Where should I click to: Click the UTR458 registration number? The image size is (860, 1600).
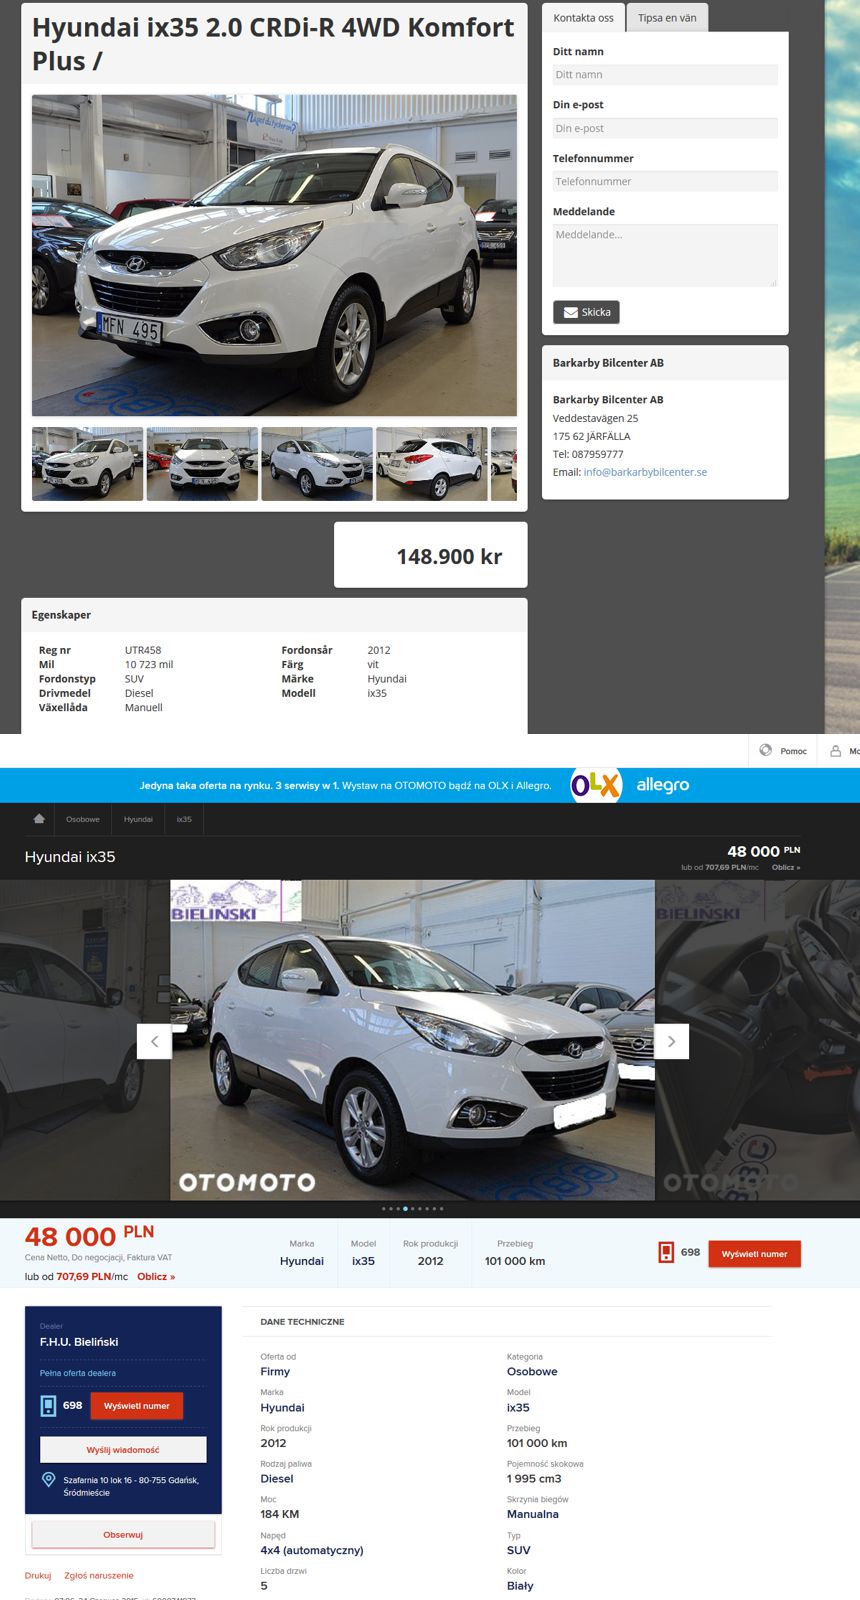(x=143, y=650)
